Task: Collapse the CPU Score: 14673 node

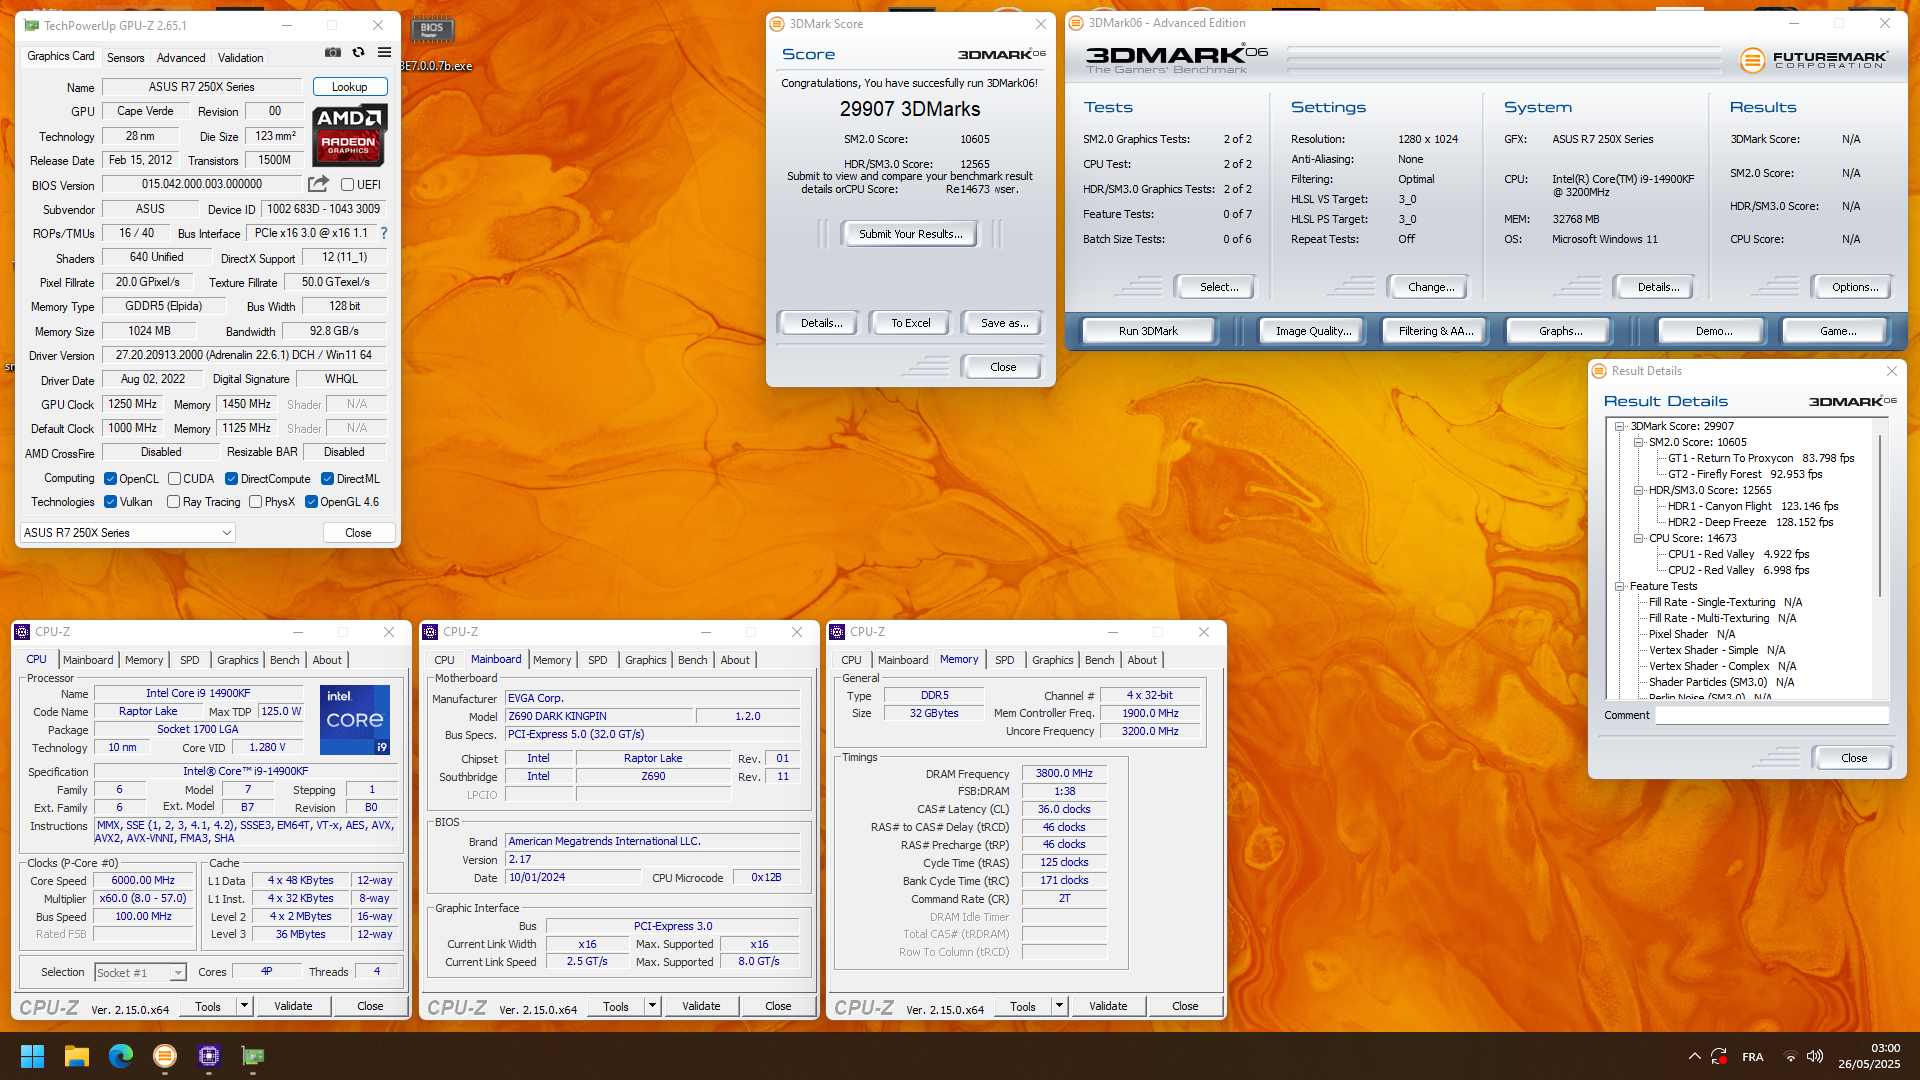Action: pyautogui.click(x=1638, y=538)
